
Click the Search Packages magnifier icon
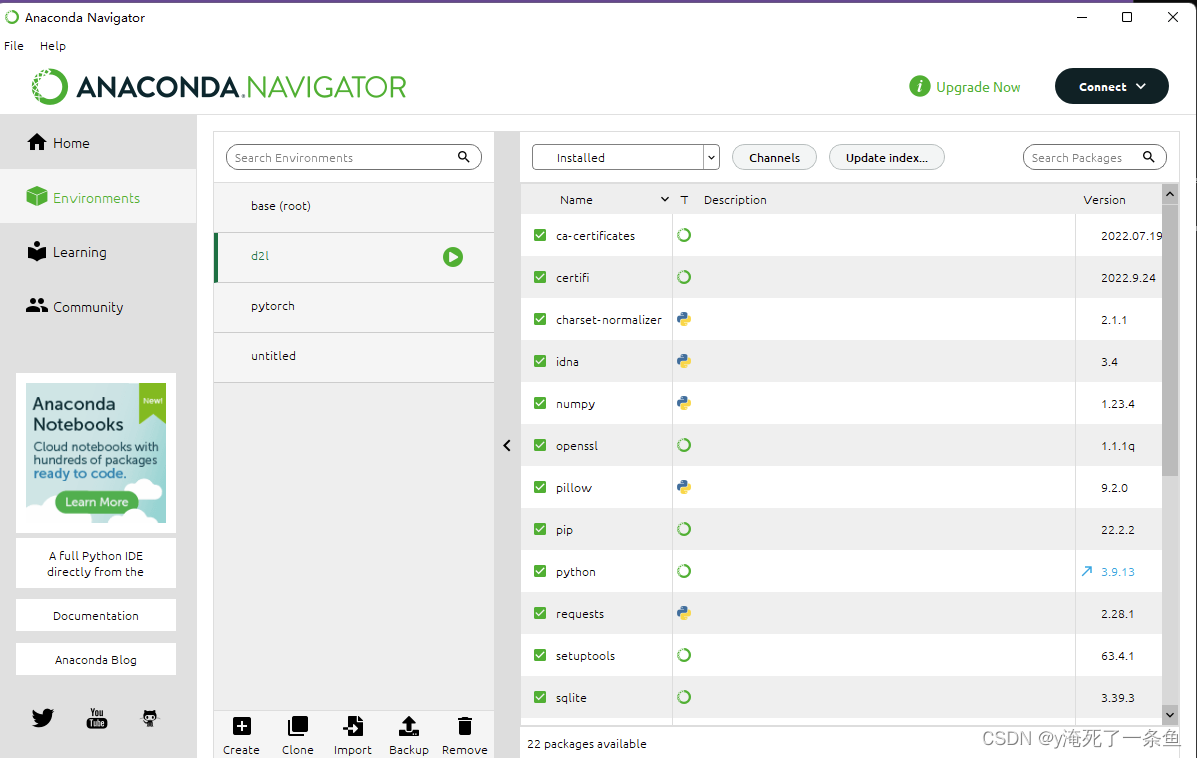(x=1148, y=156)
